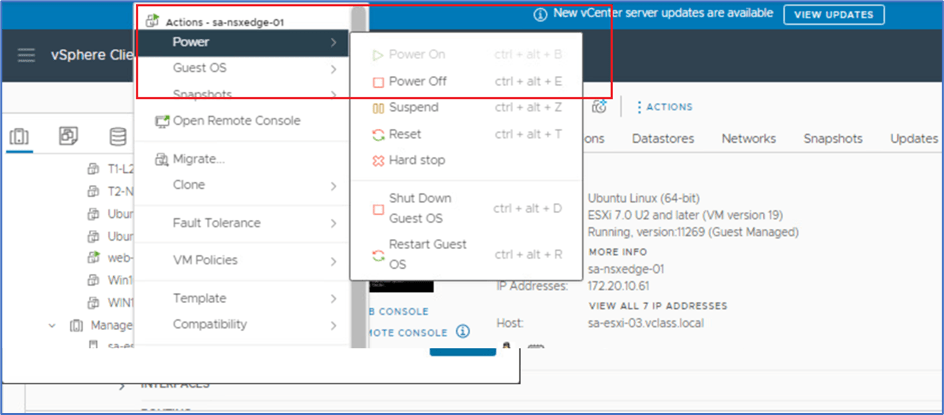
Task: Click the Open Remote Console icon
Action: click(163, 121)
